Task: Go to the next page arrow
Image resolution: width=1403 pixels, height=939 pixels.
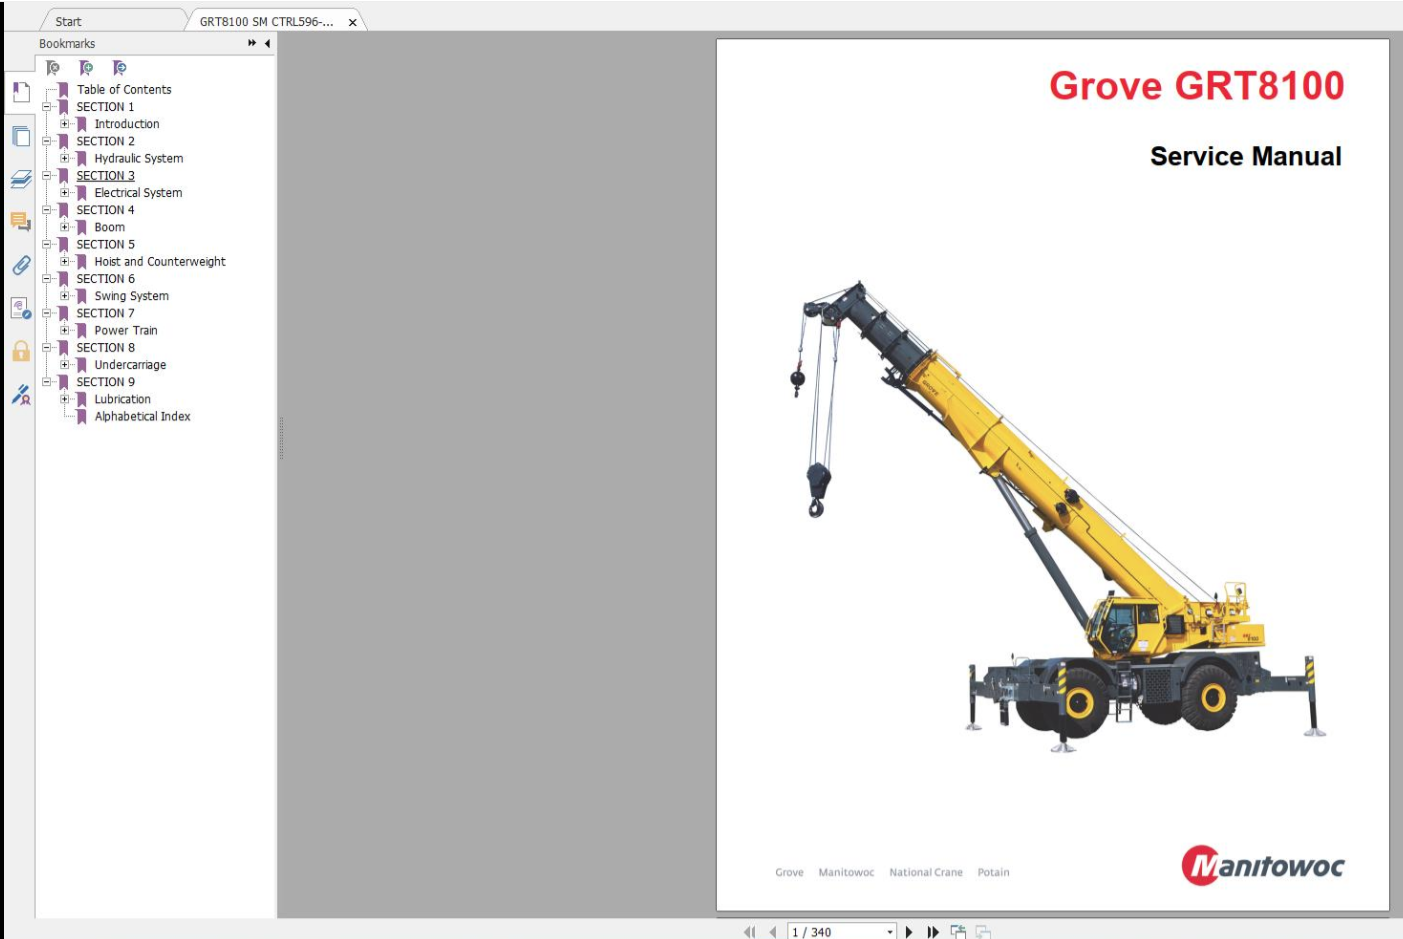Action: [909, 932]
